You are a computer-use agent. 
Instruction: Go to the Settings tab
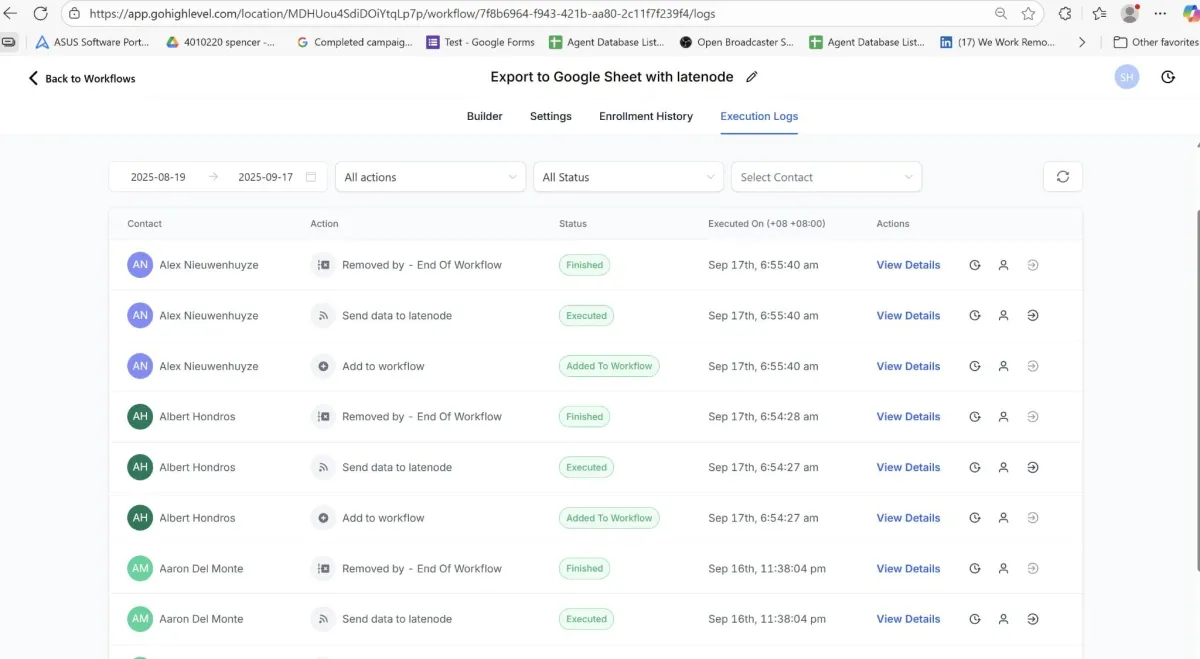coord(551,116)
